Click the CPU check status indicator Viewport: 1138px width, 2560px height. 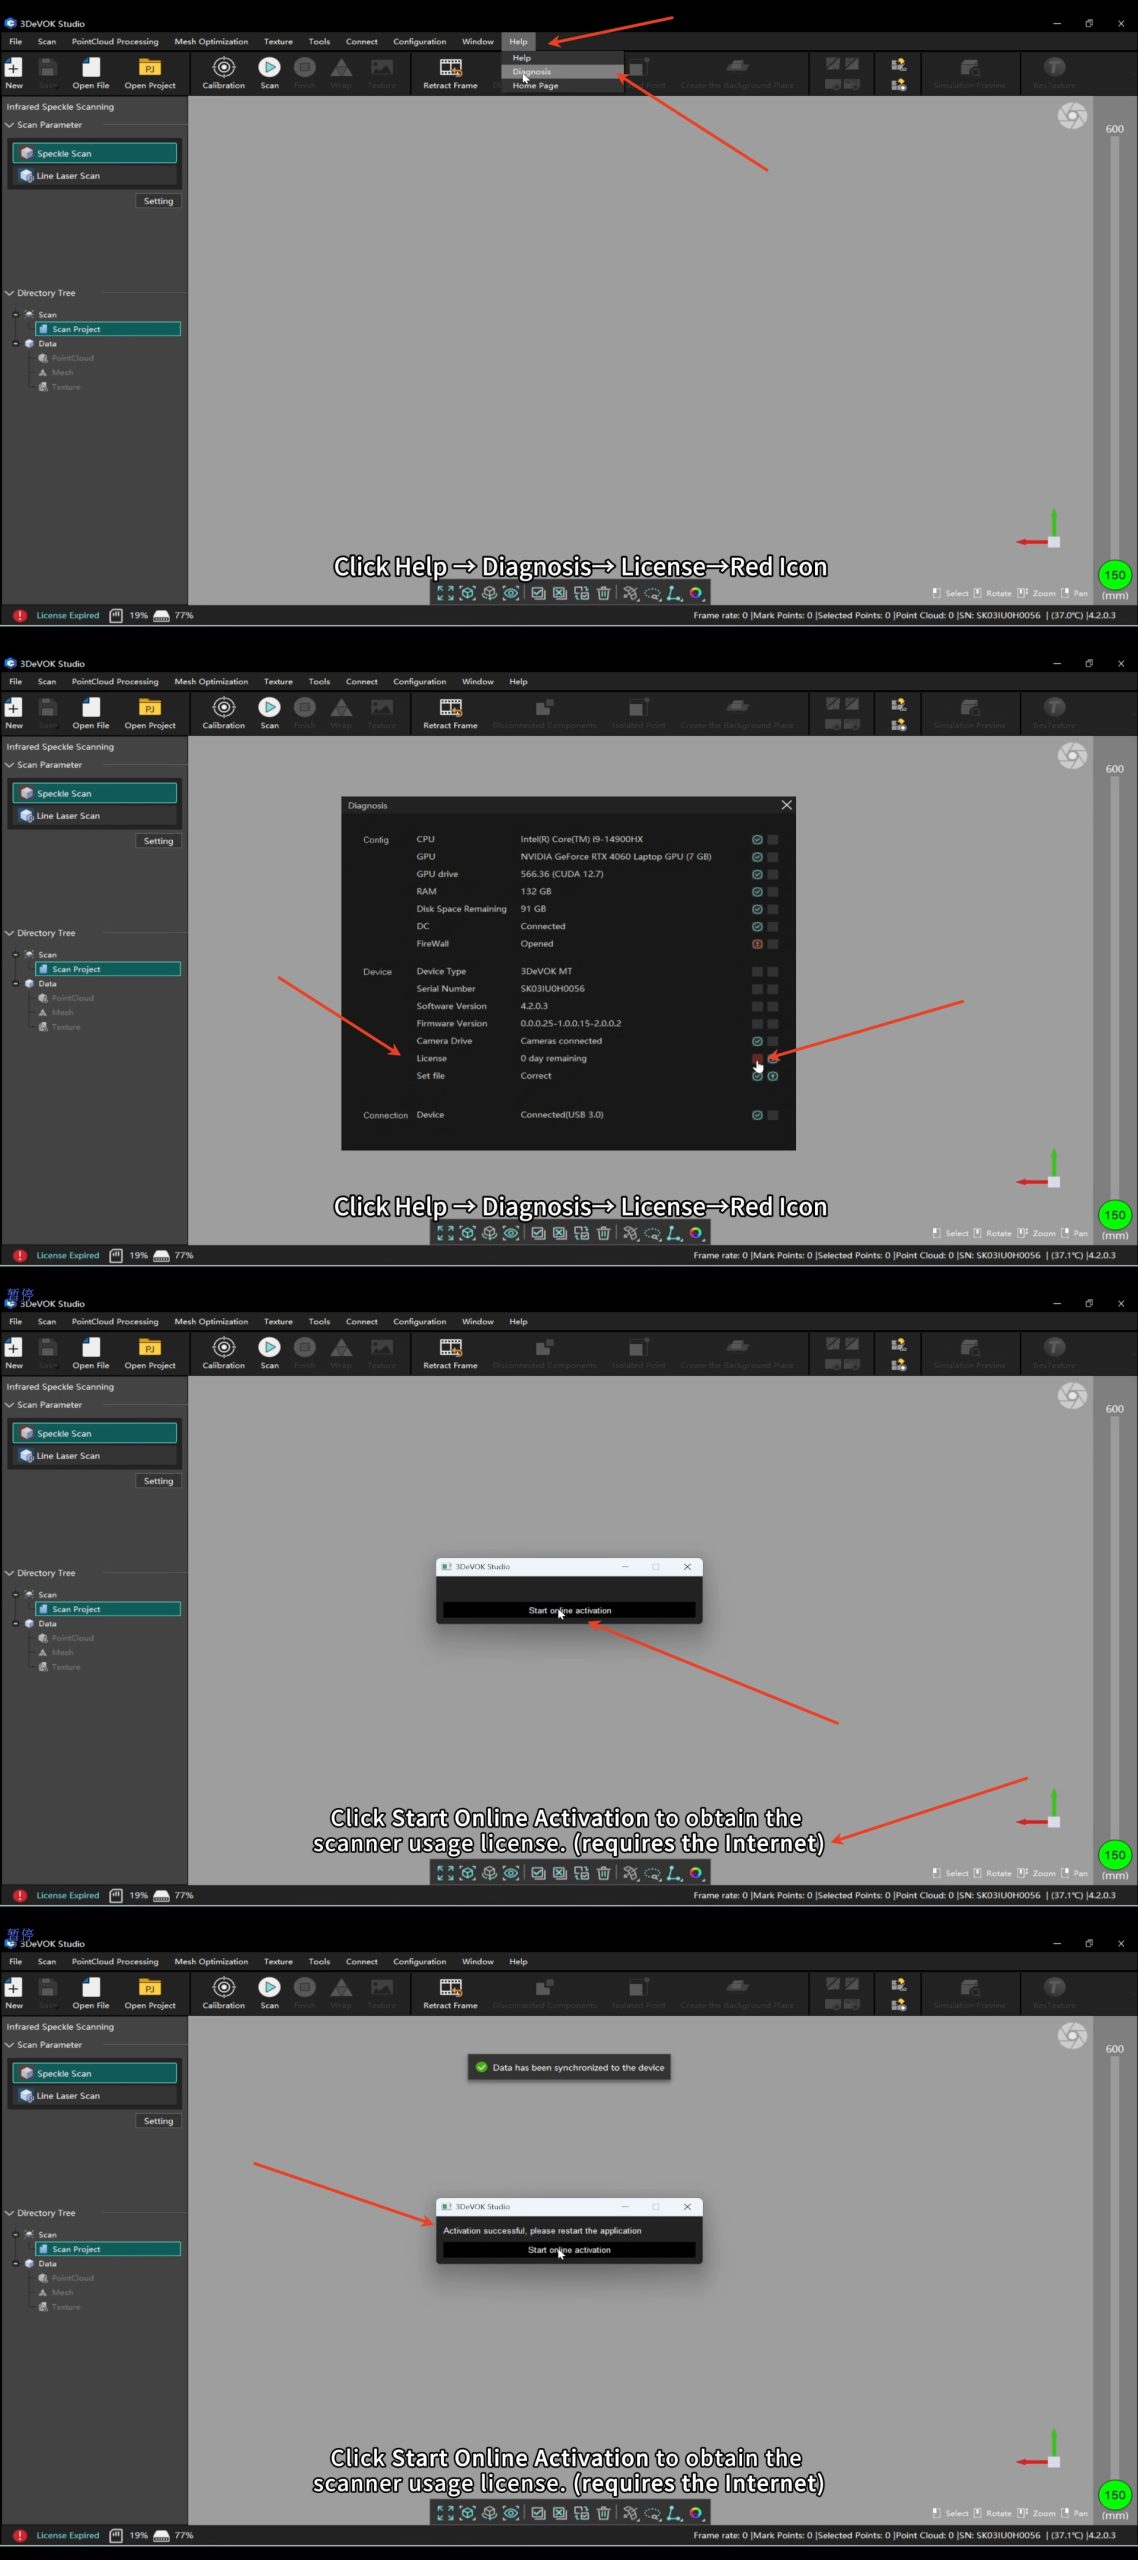(x=757, y=840)
